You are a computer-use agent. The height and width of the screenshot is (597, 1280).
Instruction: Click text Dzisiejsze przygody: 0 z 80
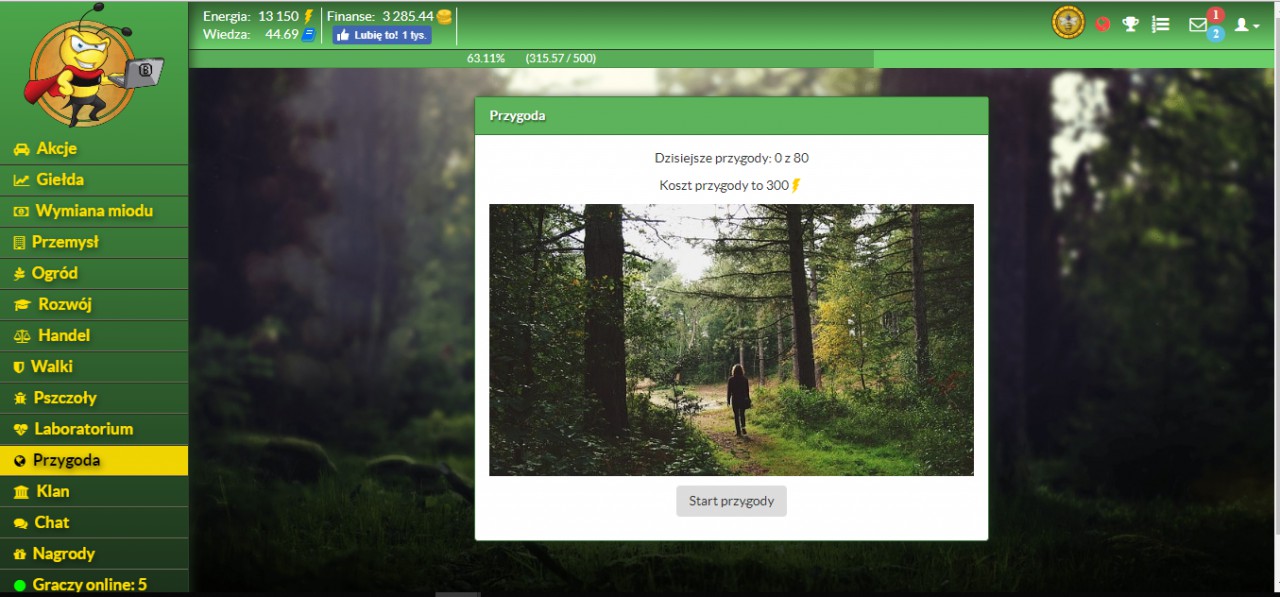[731, 158]
